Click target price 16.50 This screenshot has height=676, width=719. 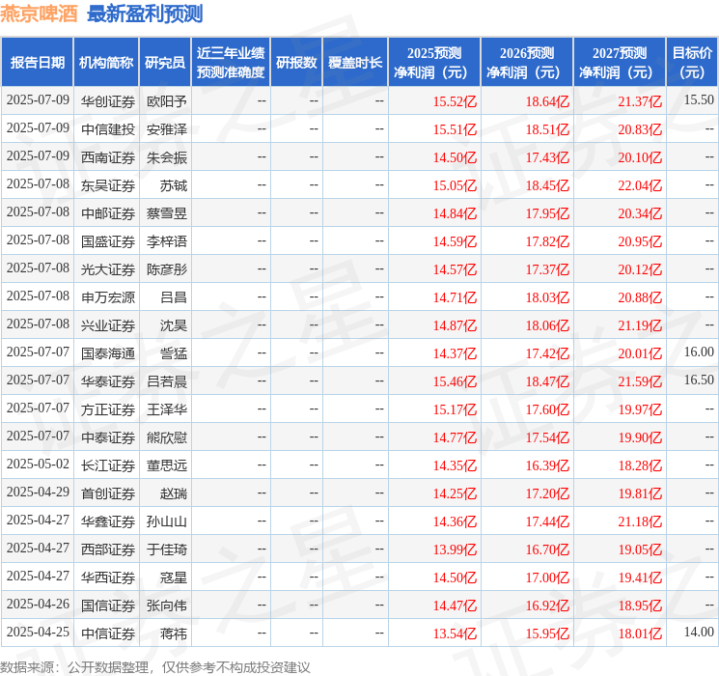point(699,380)
